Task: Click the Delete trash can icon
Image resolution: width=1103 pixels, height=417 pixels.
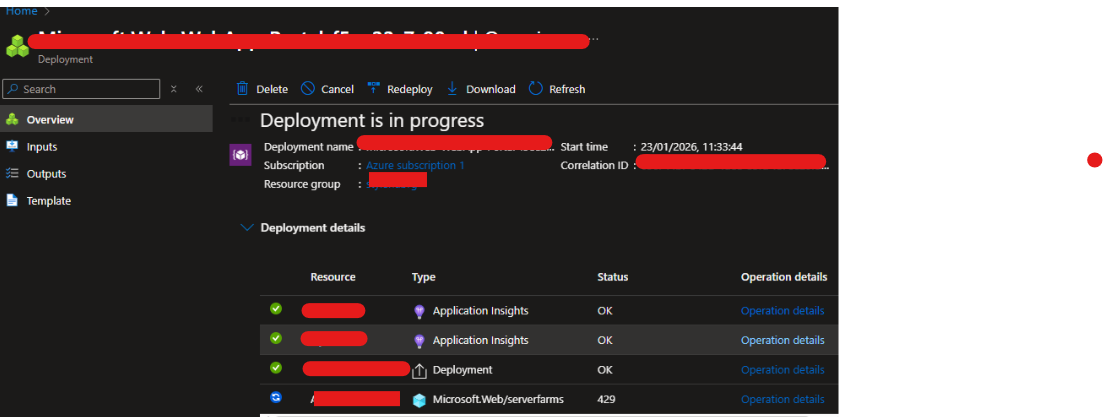Action: [x=242, y=89]
